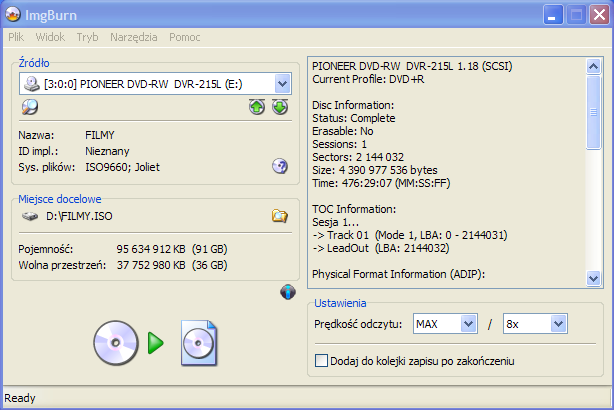
Task: Click the 'Ready' status bar text
Action: click(20, 398)
